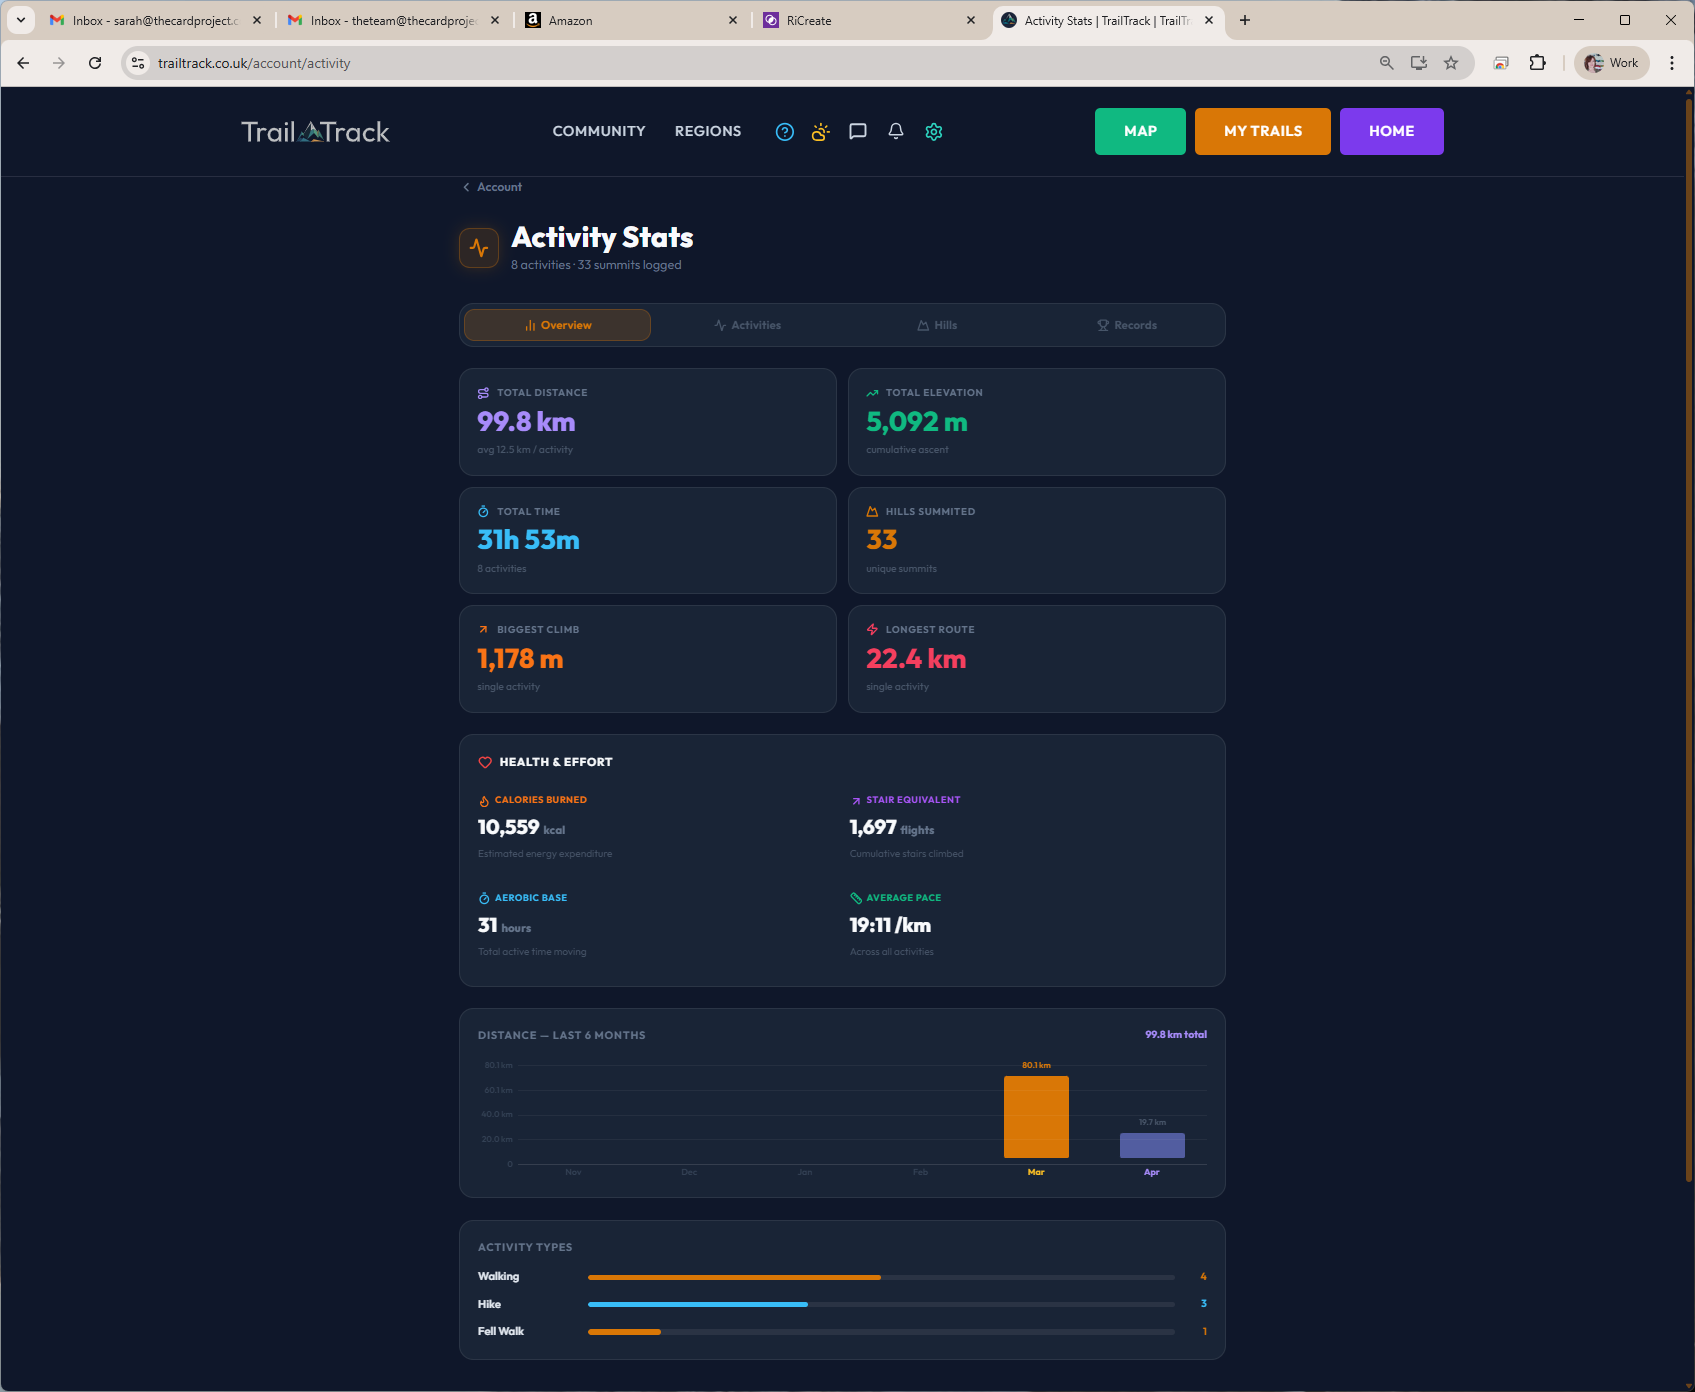This screenshot has height=1392, width=1695.
Task: Open the browser extensions puzzle icon
Action: (1537, 63)
